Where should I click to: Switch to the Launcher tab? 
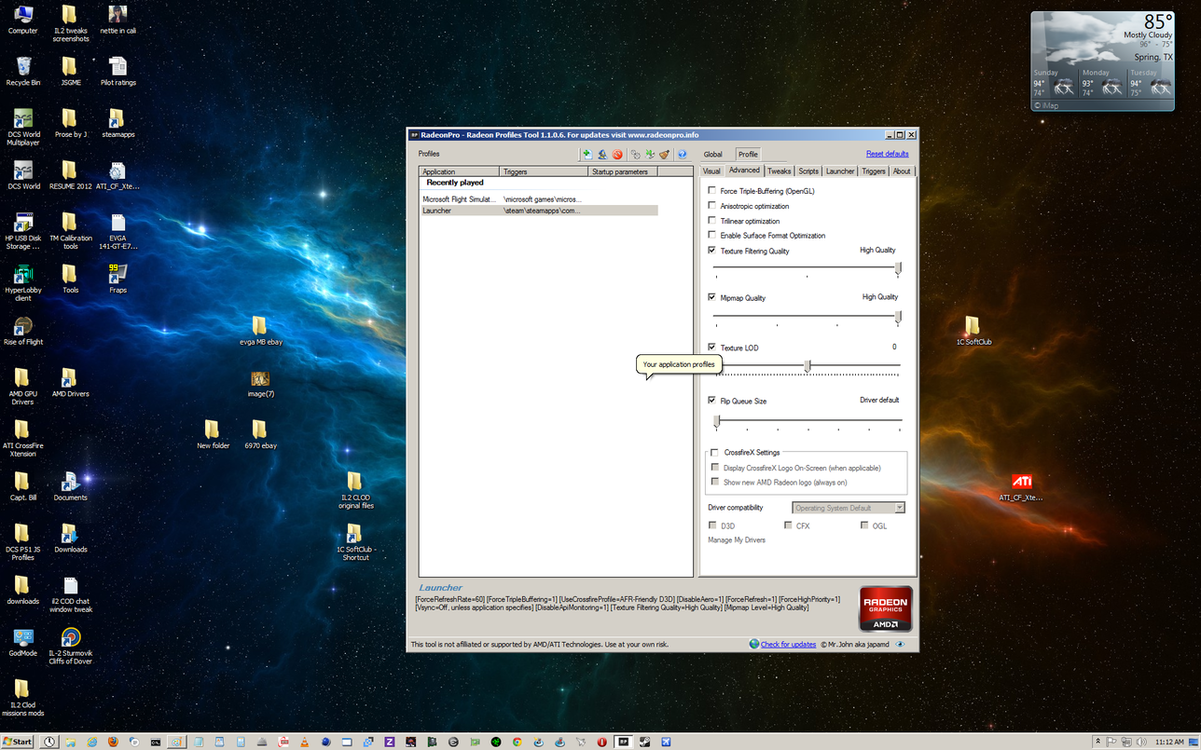(840, 171)
